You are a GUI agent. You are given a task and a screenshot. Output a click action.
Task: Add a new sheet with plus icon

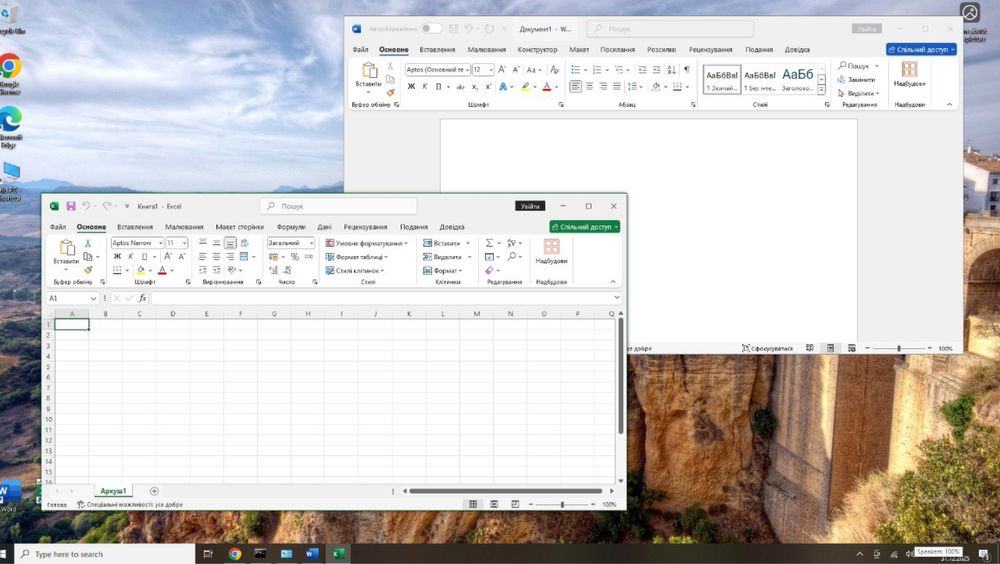click(154, 491)
